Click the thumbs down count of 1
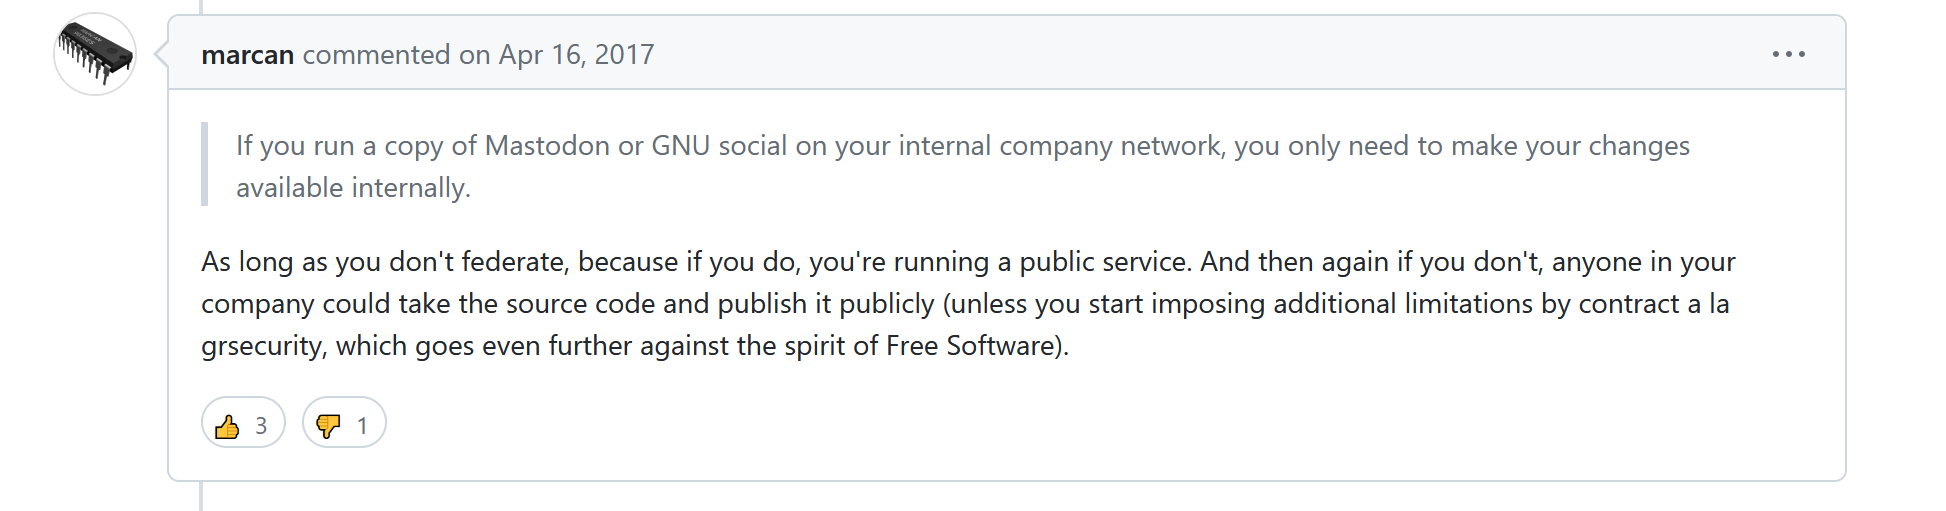Screen dimensions: 1946x511 [362, 426]
